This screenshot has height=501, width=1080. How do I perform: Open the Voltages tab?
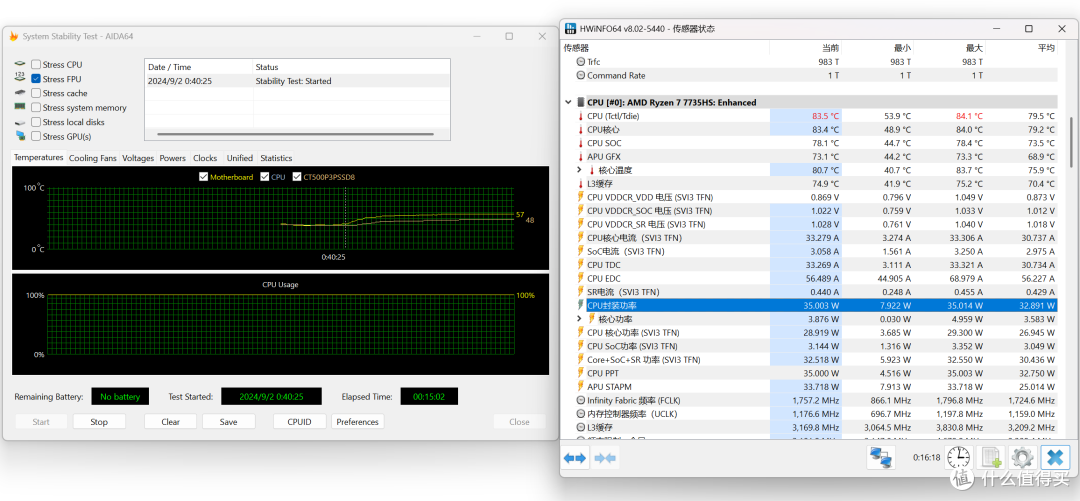pyautogui.click(x=138, y=158)
